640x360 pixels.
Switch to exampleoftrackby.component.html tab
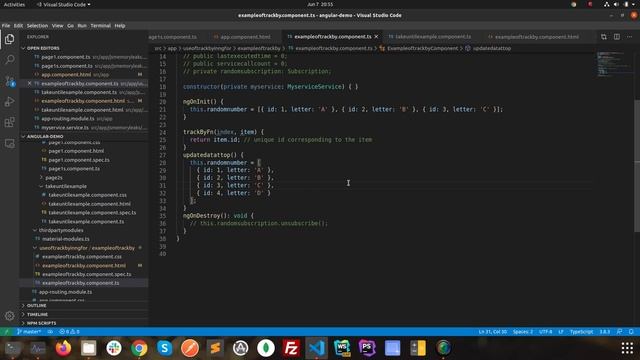coord(537,37)
